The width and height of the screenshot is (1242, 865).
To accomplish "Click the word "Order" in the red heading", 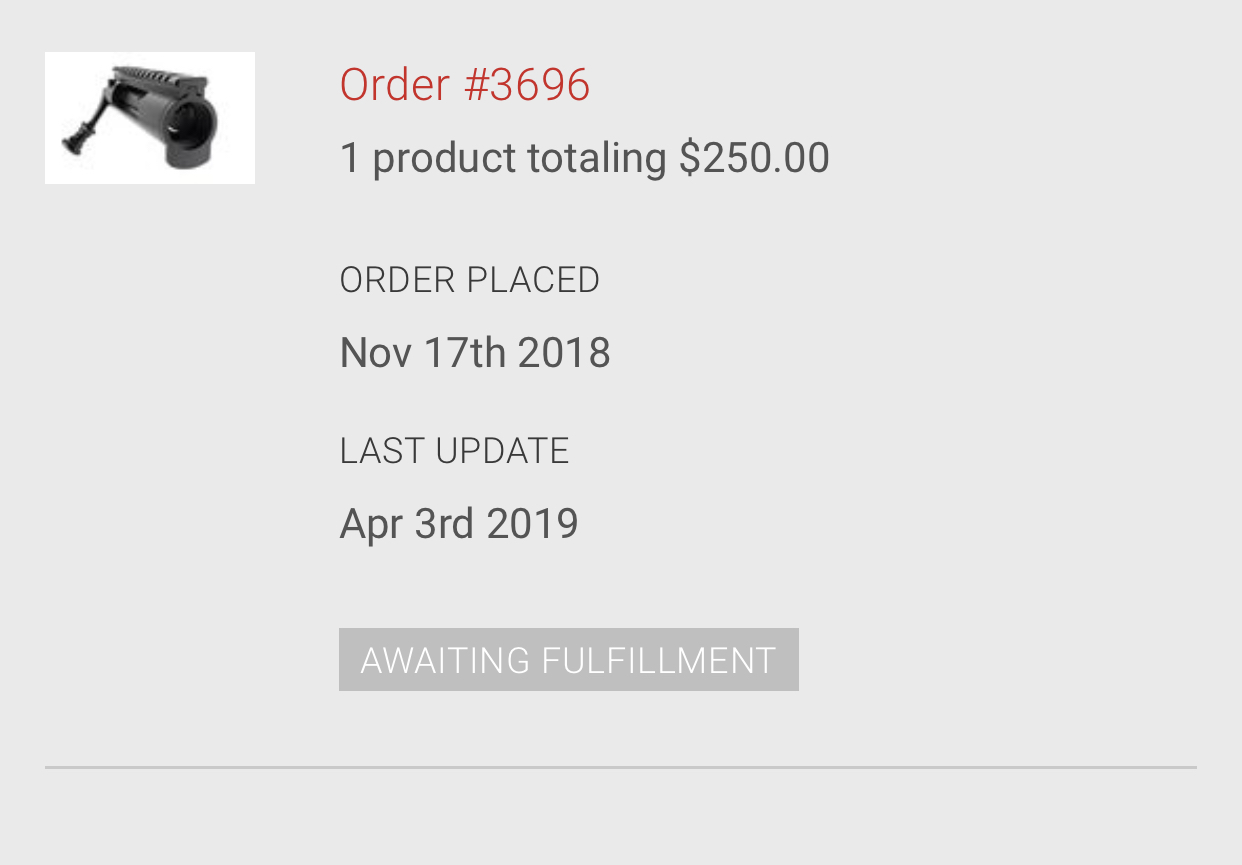I will (394, 85).
